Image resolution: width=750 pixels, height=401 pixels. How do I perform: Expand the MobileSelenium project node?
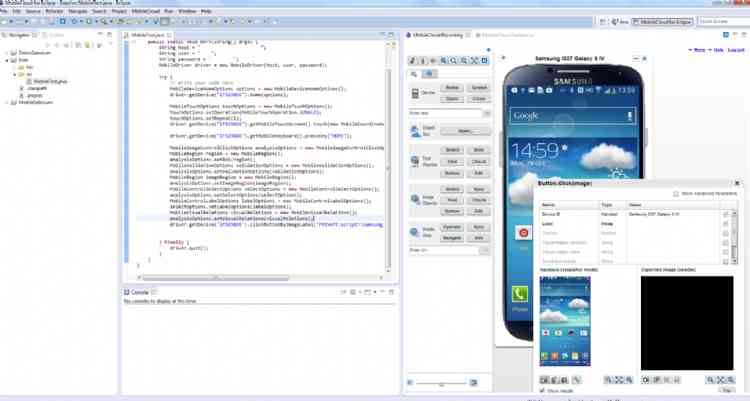(8, 102)
